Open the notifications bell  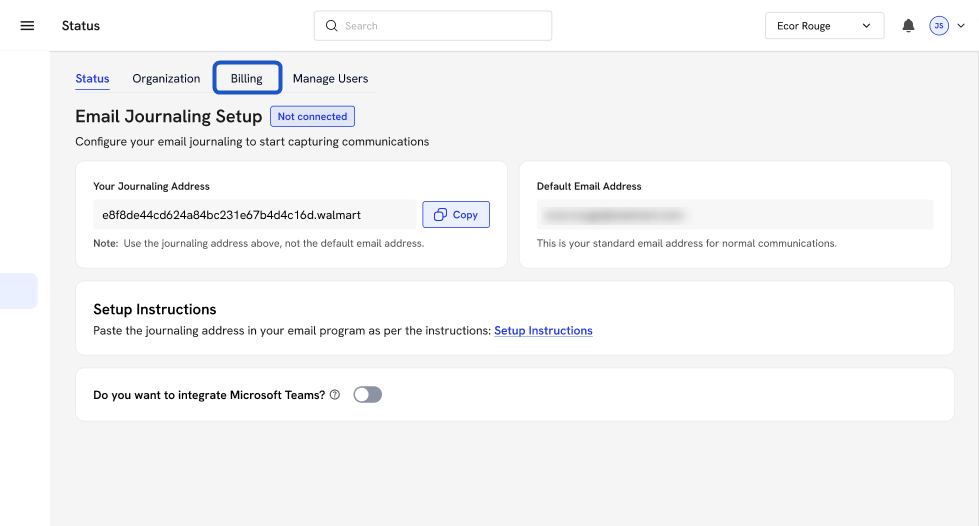click(908, 26)
